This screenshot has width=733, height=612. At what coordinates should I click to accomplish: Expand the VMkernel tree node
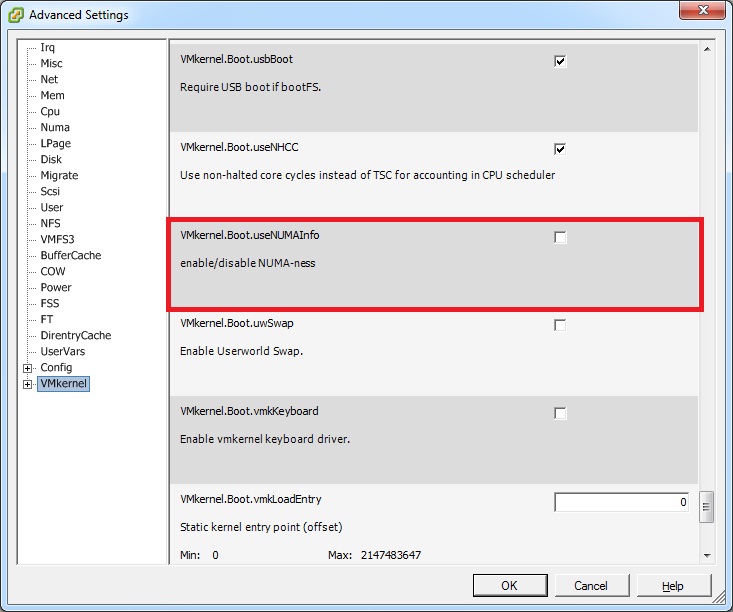pos(28,384)
